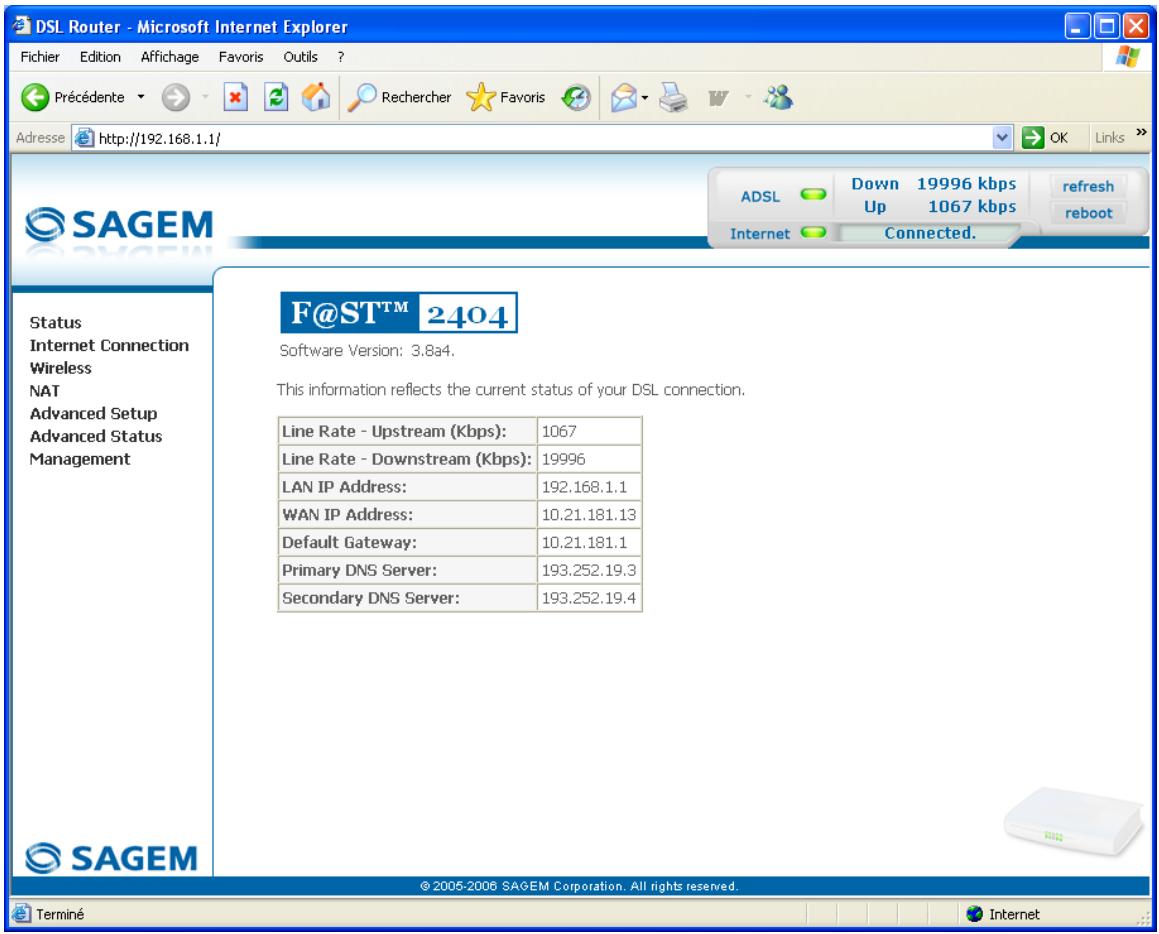The image size is (1159, 934).
Task: Expand the back button history dropdown
Action: tap(140, 97)
